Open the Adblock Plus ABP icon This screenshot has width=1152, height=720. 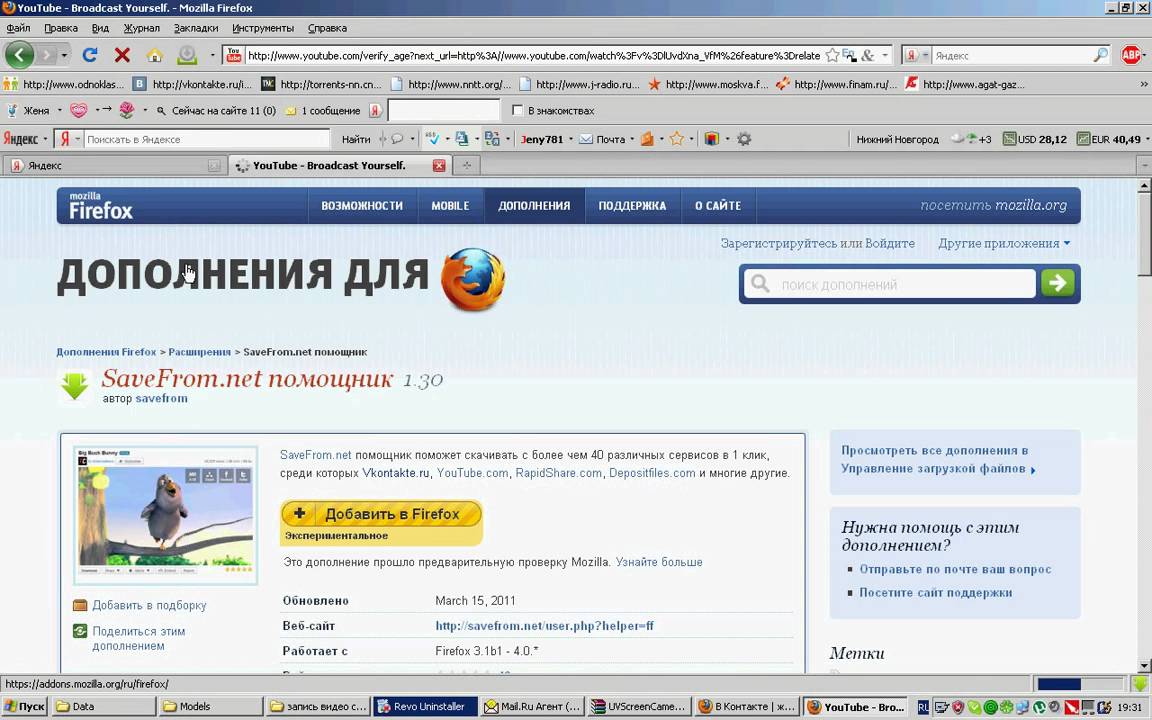1131,55
